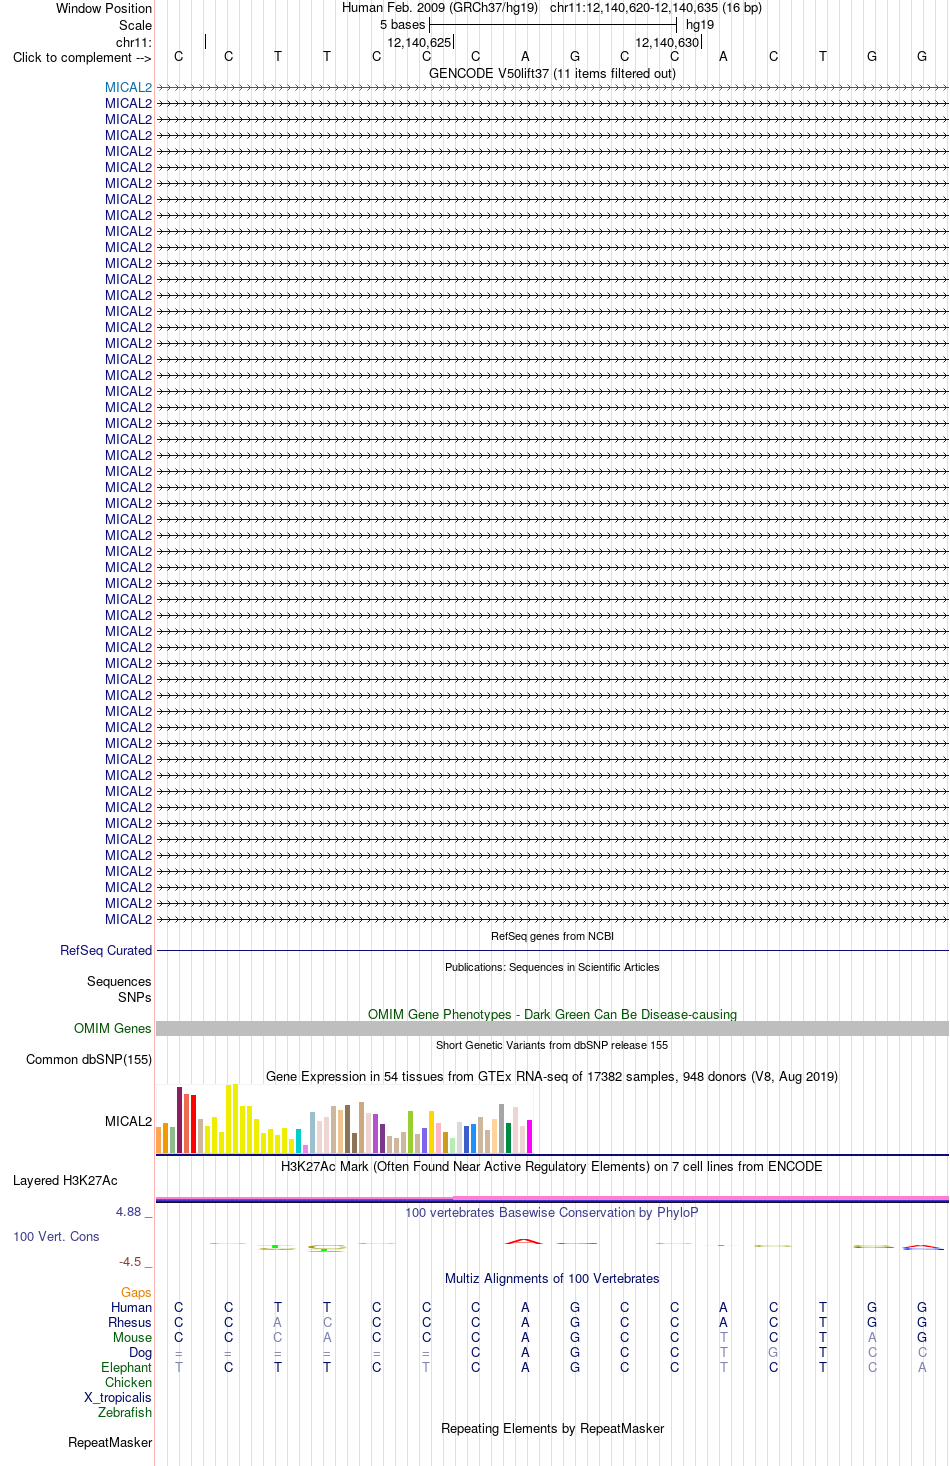Open the GENCODE V50lift37 track title
950x1466 pixels.
552,73
